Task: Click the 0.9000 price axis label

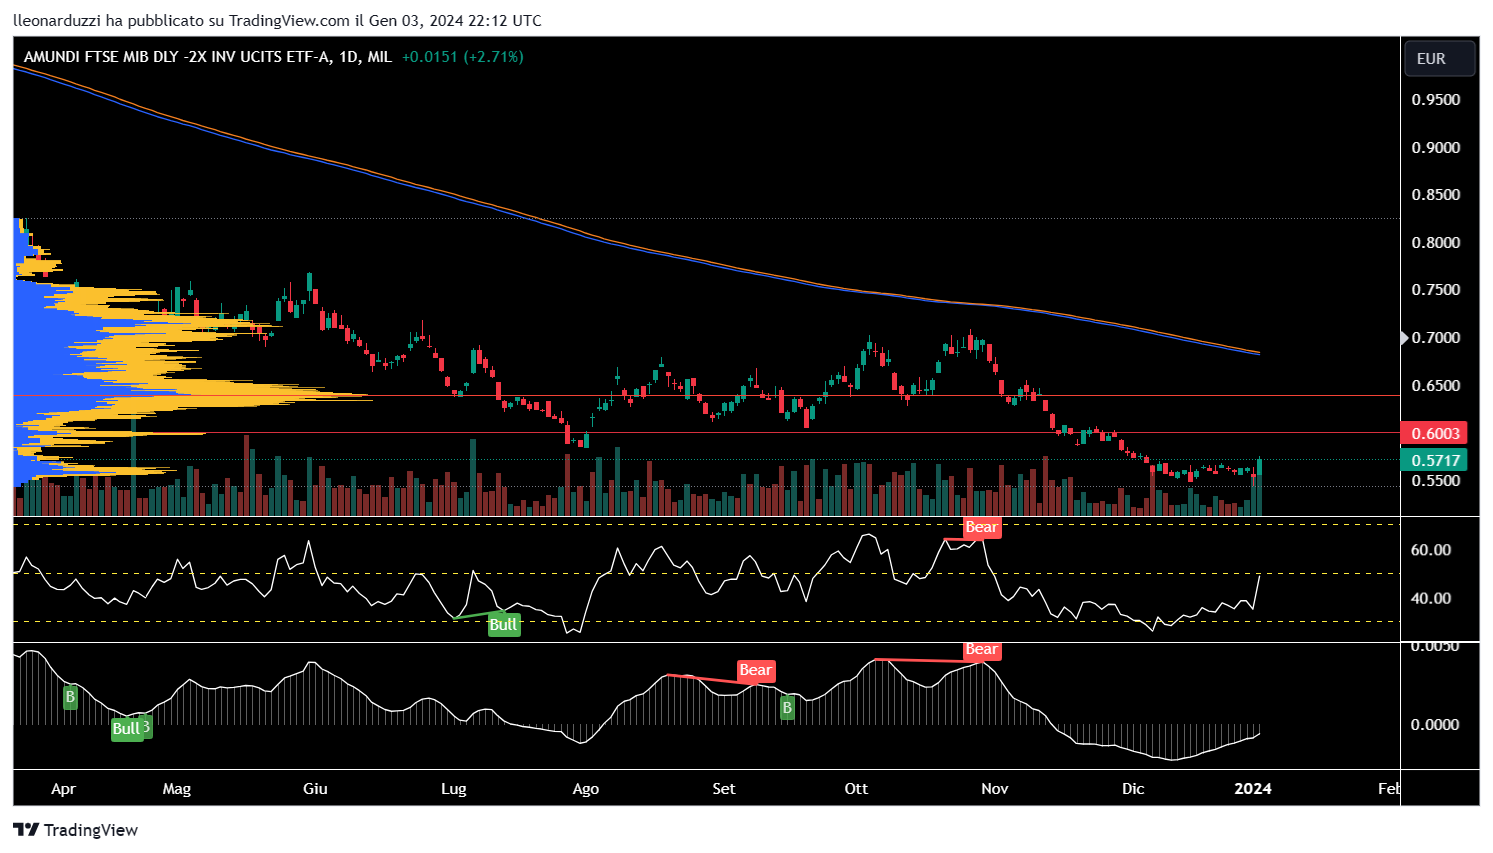Action: (x=1436, y=148)
